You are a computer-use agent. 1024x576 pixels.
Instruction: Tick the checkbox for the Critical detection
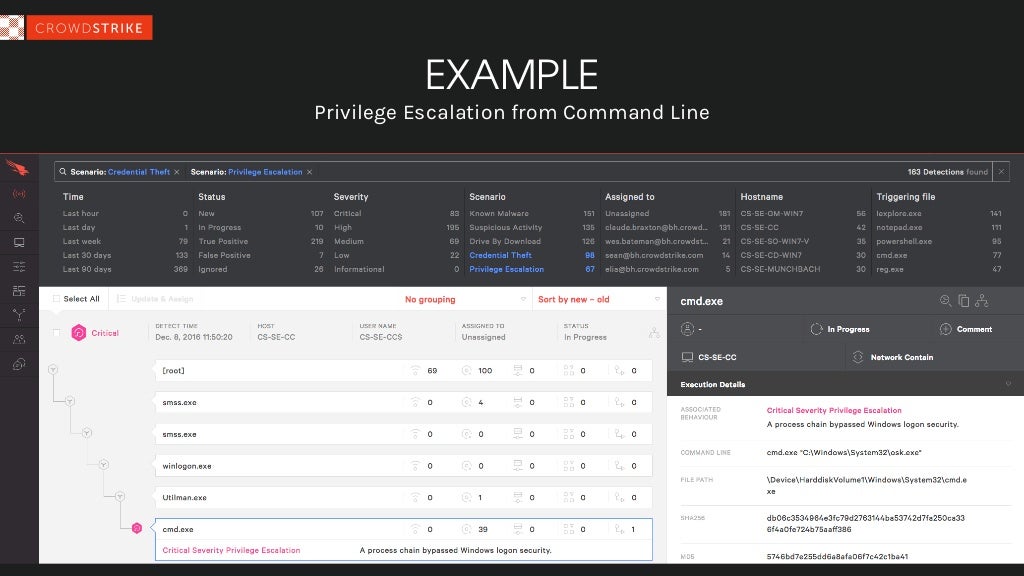pyautogui.click(x=56, y=333)
